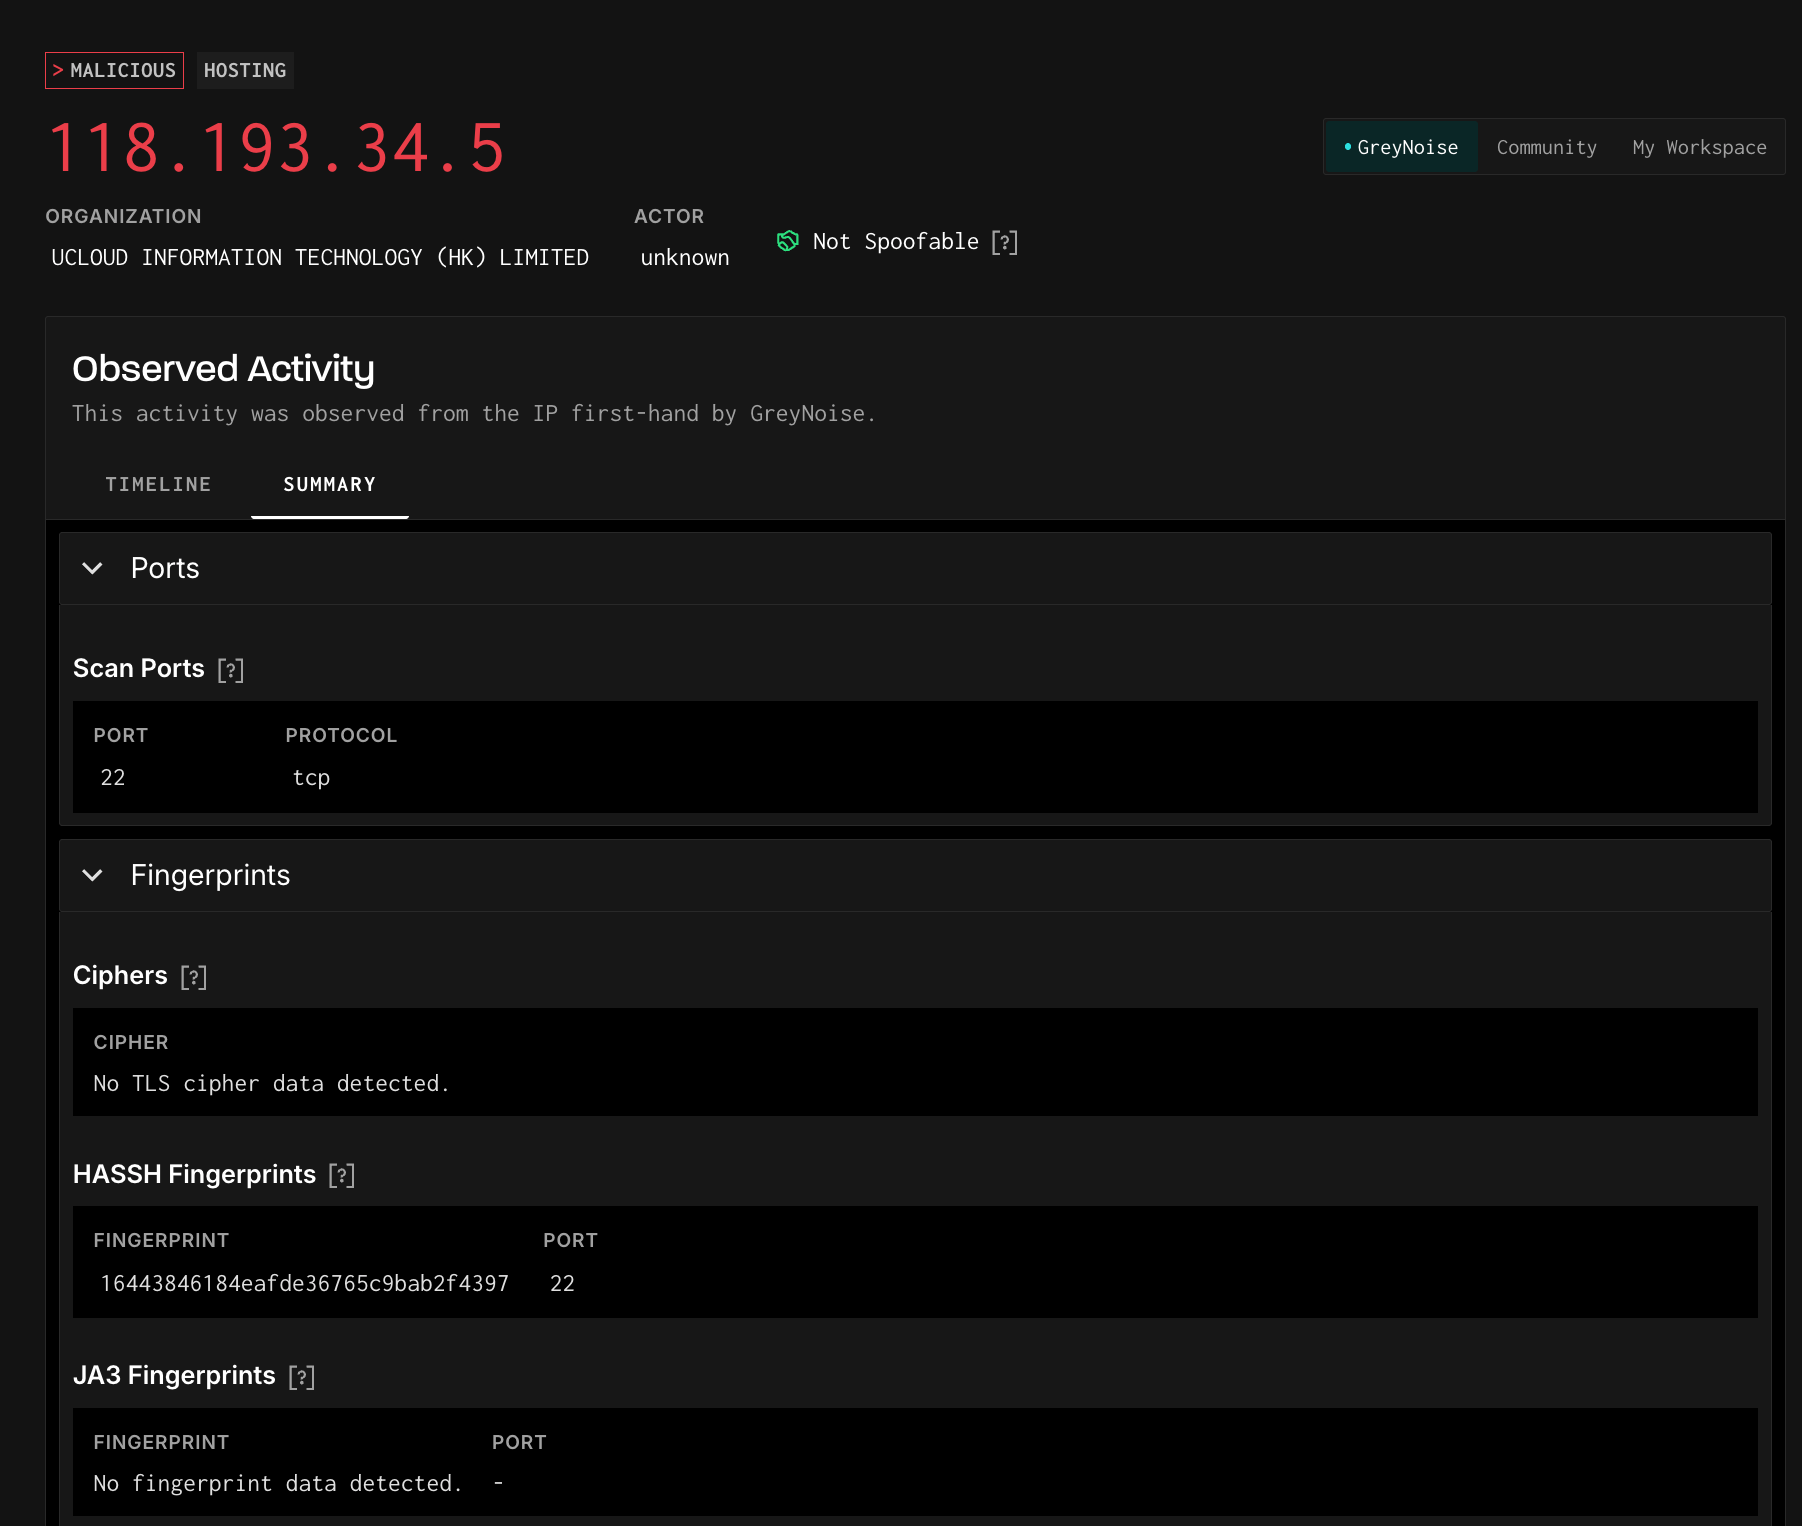1802x1526 pixels.
Task: Click the ORGANIZATION field label
Action: pos(123,216)
